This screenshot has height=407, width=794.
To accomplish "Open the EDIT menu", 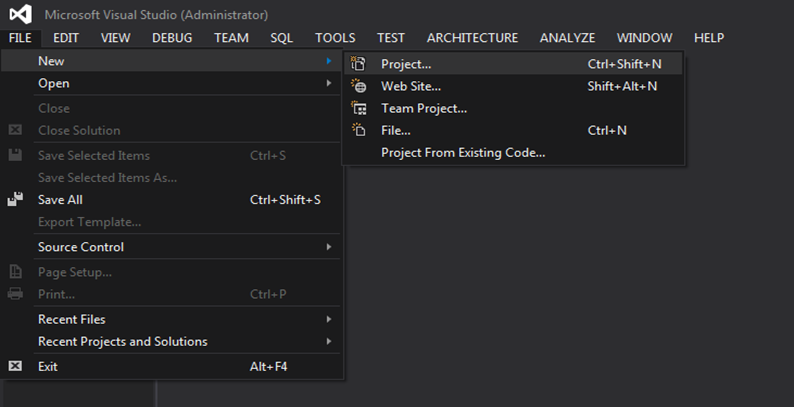I will coord(66,38).
